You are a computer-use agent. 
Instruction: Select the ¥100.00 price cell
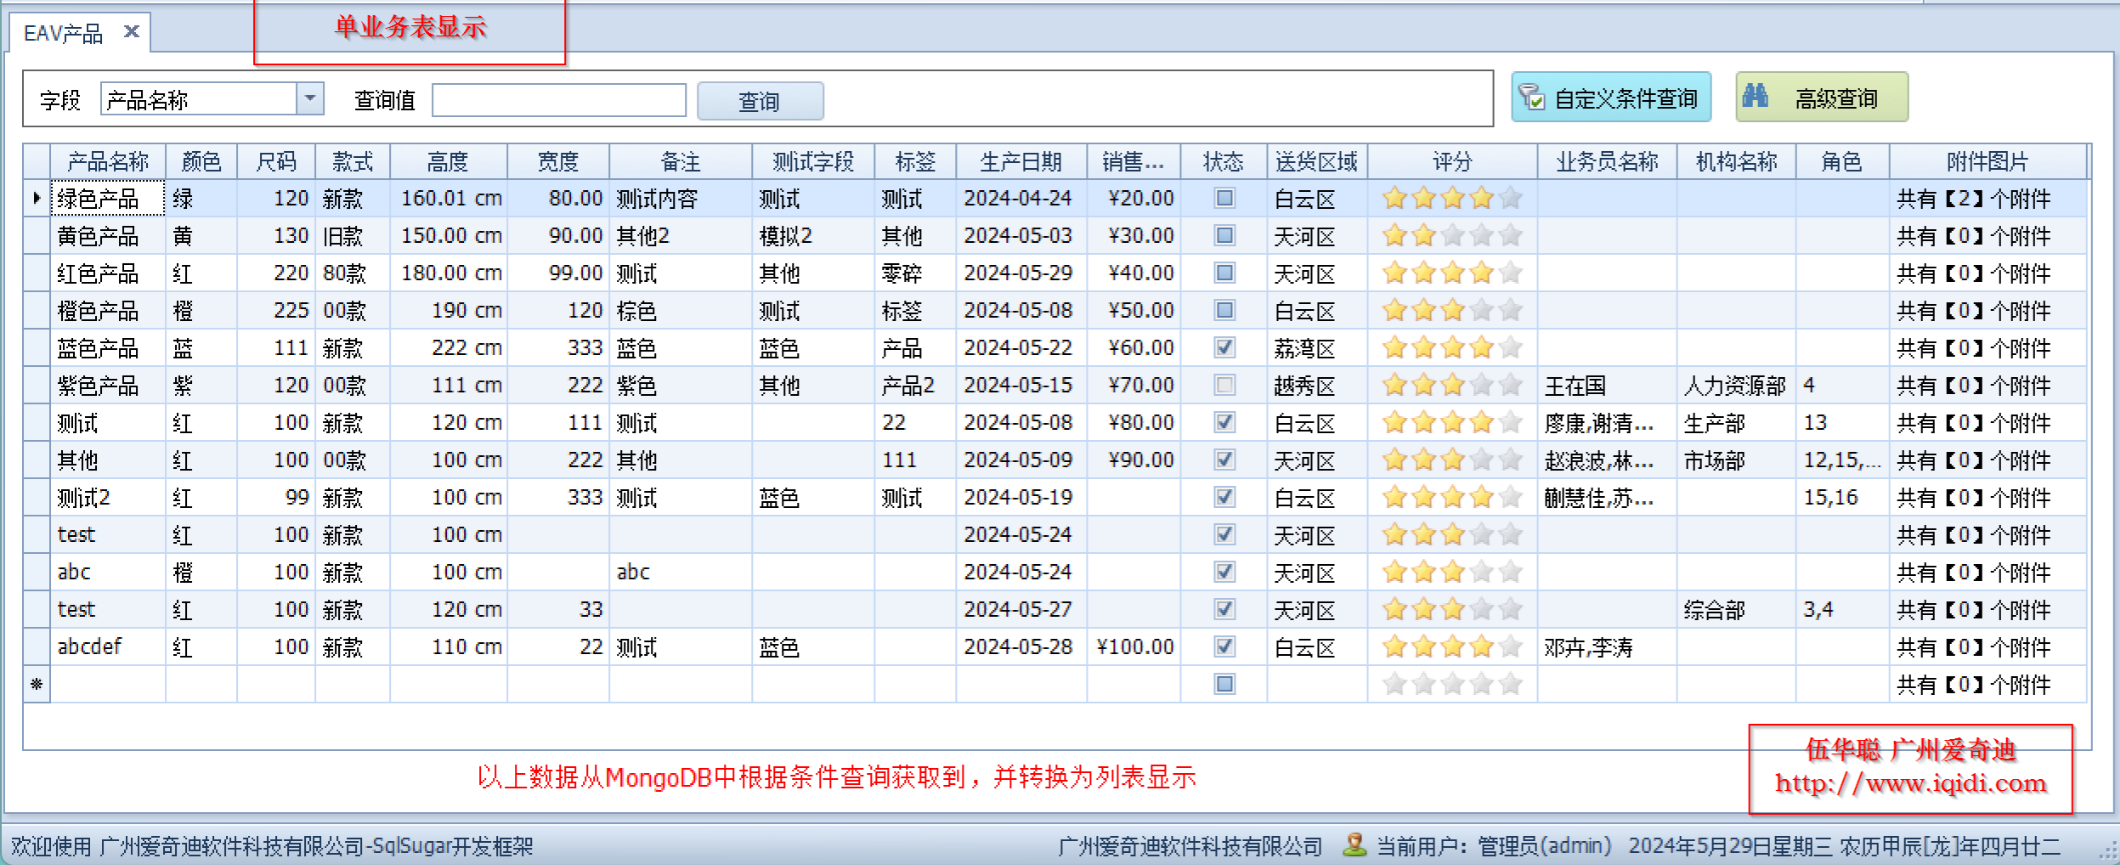click(x=1135, y=647)
